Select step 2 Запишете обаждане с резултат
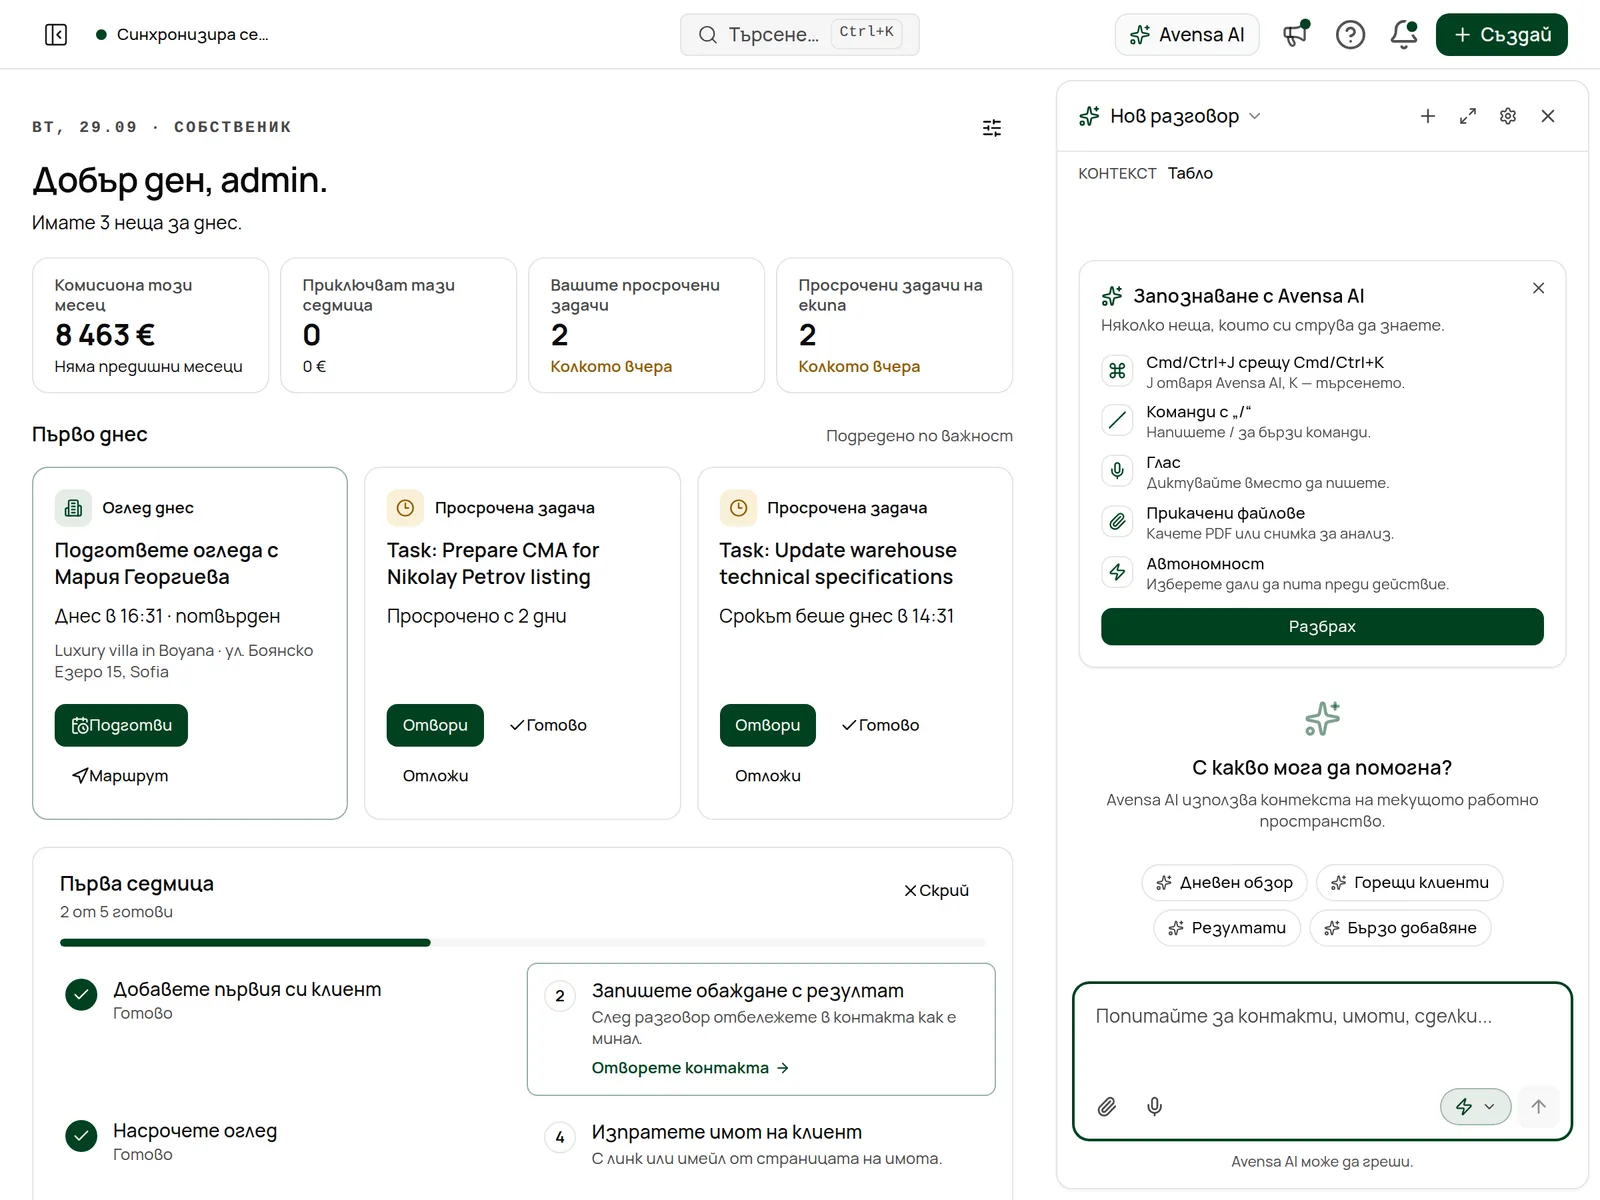The image size is (1600, 1200). (x=761, y=1029)
